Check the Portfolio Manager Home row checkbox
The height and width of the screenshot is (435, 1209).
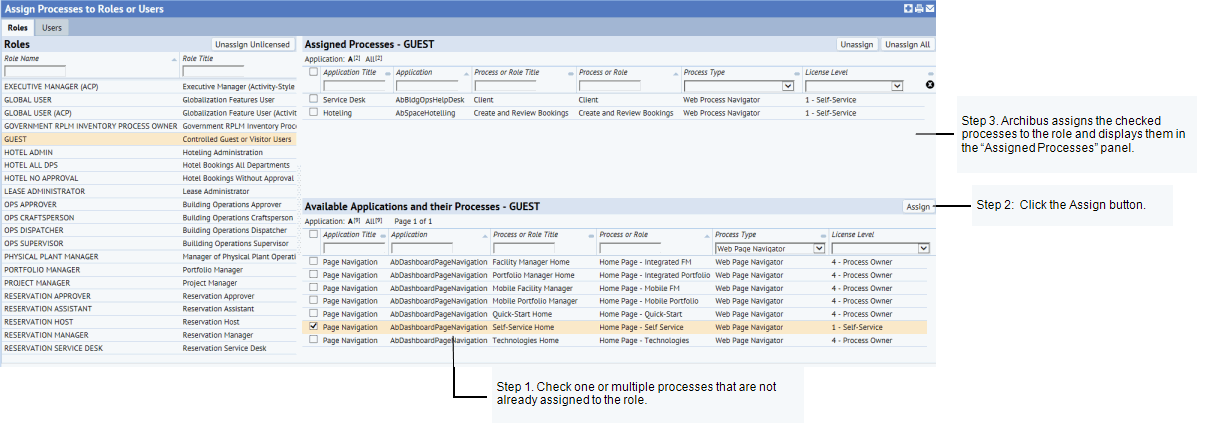pyautogui.click(x=313, y=275)
